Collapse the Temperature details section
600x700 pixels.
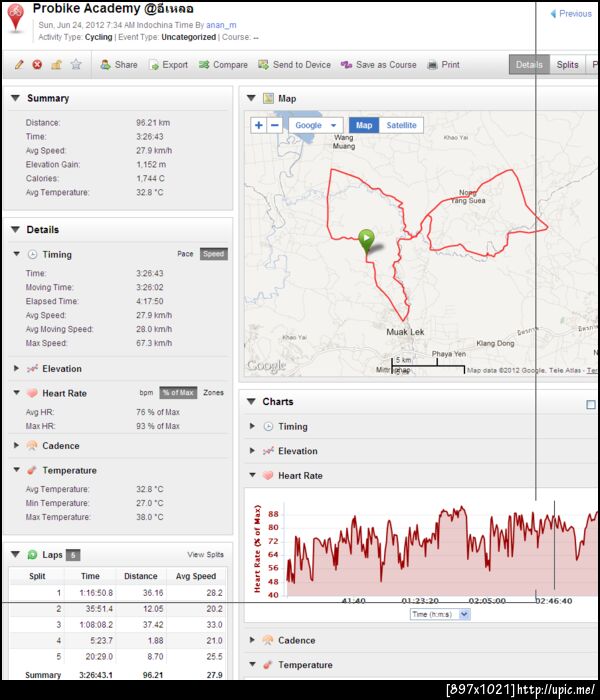[x=17, y=470]
